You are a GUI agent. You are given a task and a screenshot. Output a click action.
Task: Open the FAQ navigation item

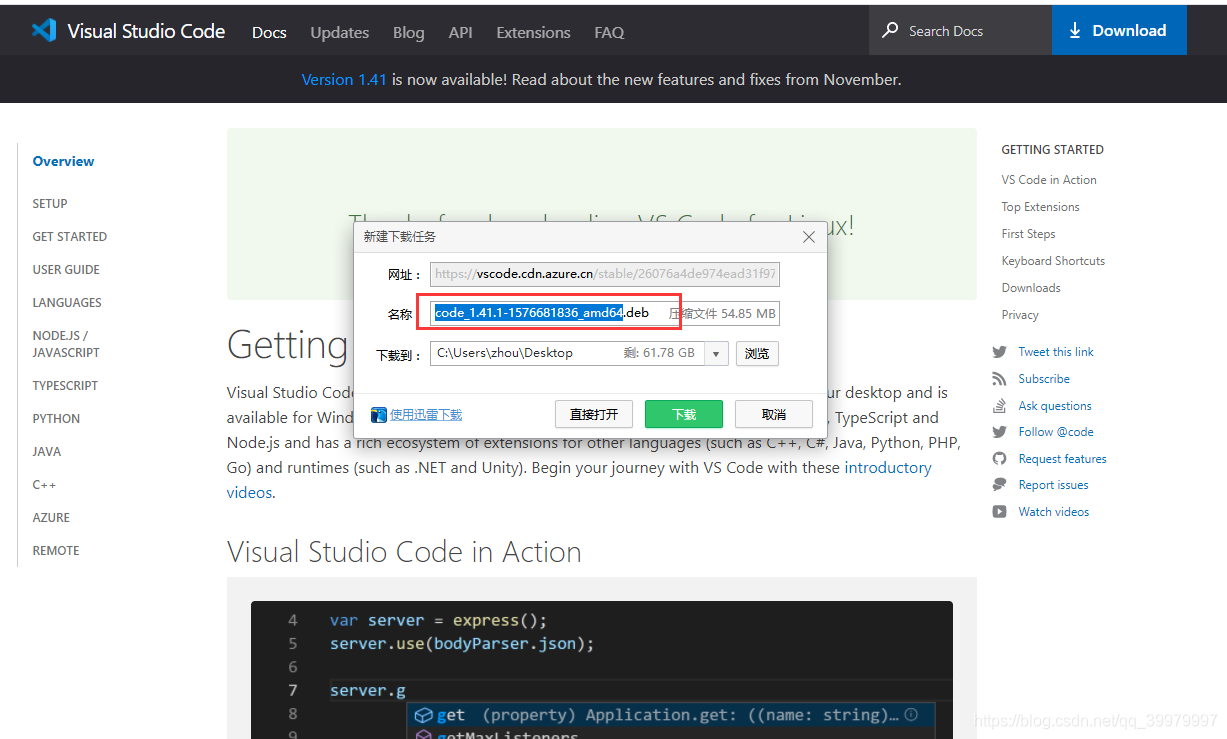pyautogui.click(x=609, y=32)
